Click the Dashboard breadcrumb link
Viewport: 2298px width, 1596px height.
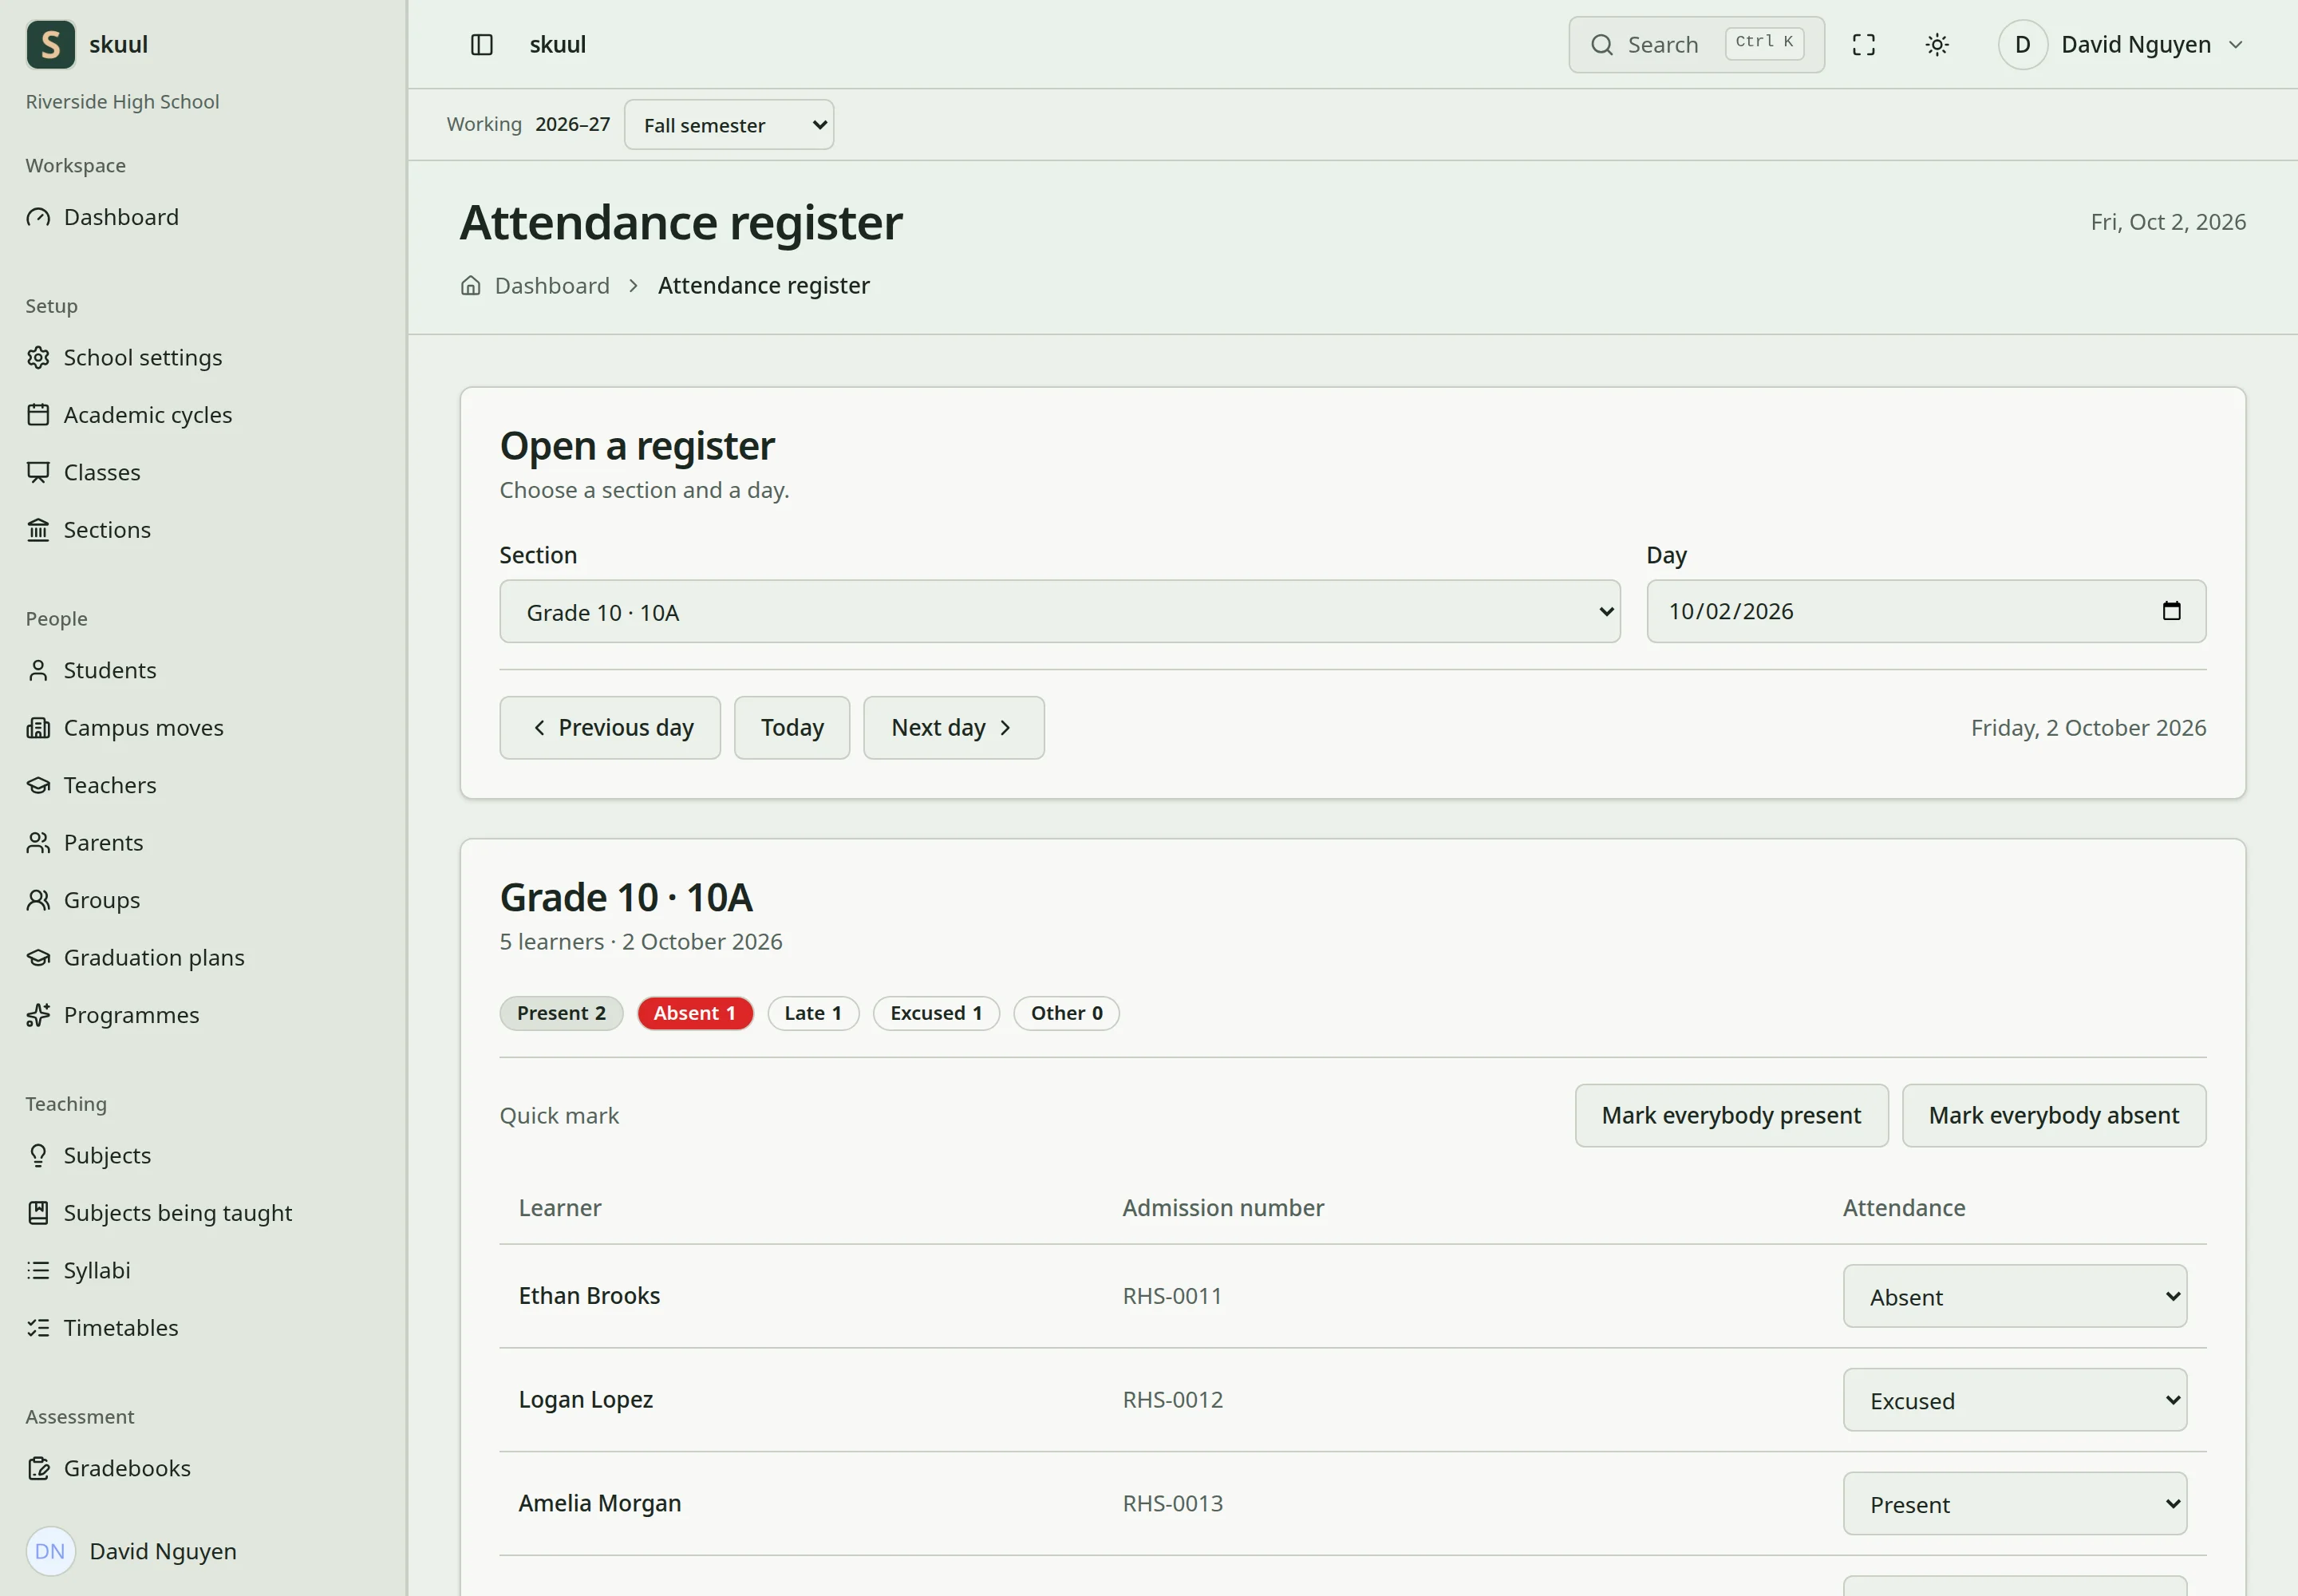point(552,286)
